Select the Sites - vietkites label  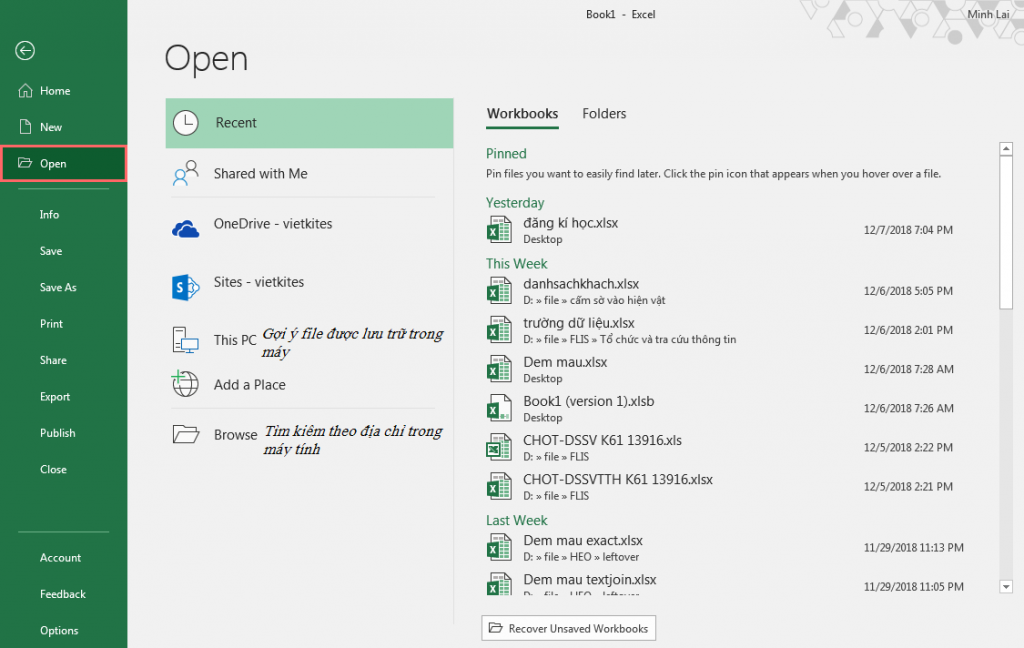[x=259, y=282]
